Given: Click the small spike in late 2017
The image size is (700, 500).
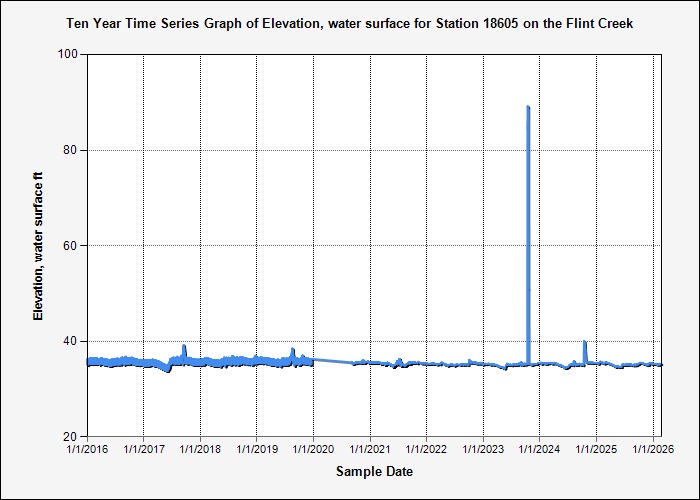Looking at the screenshot, I should 184,347.
